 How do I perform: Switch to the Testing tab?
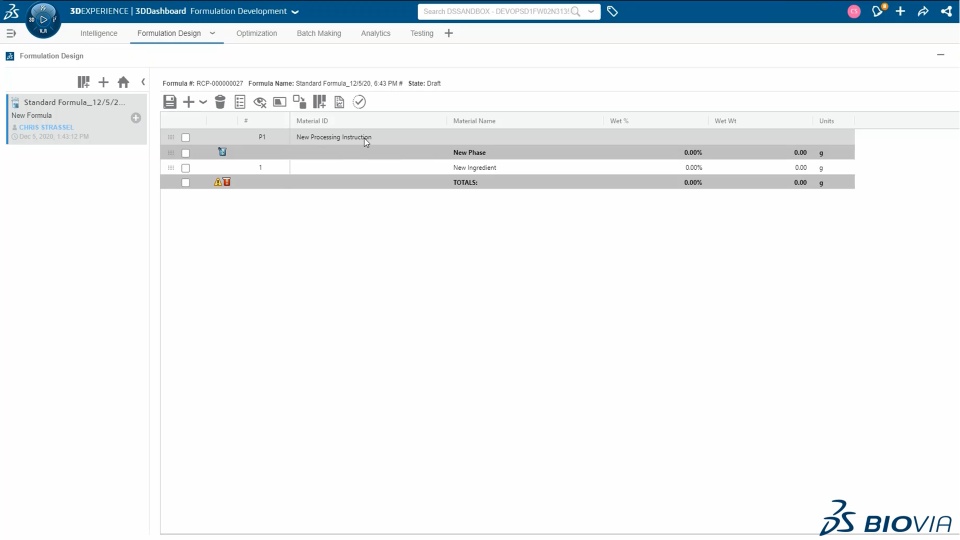(x=422, y=33)
